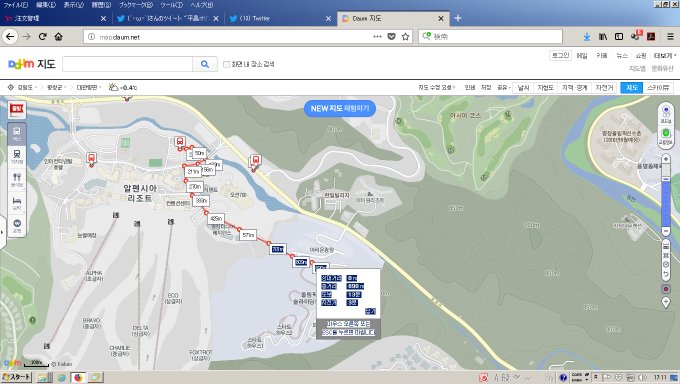Show restaurants with the fork-and-knife icon
Screen dimensions: 680x384
click(17, 179)
